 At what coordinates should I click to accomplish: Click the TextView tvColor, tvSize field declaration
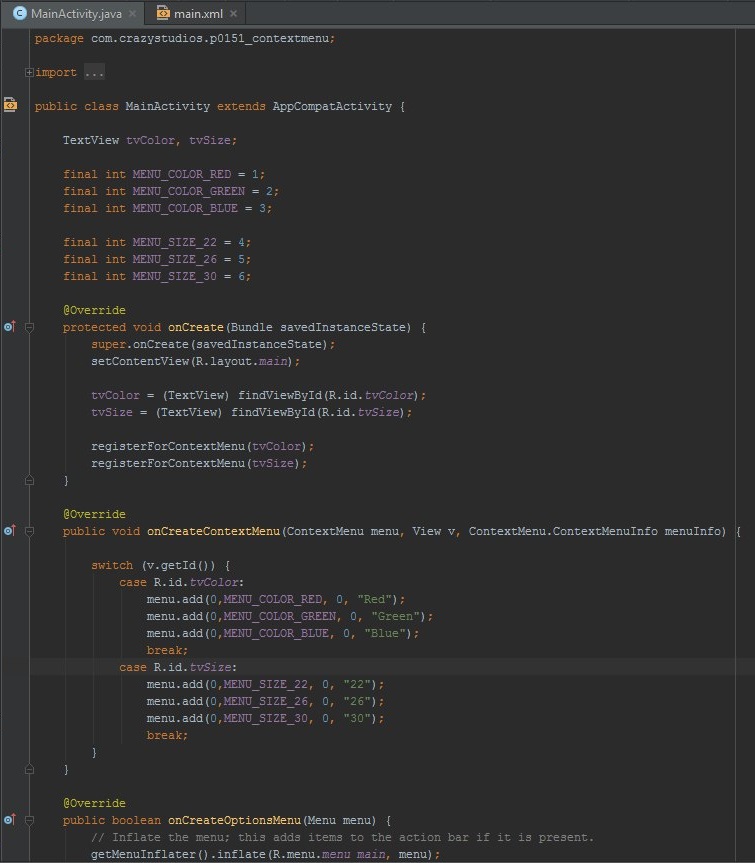point(150,140)
